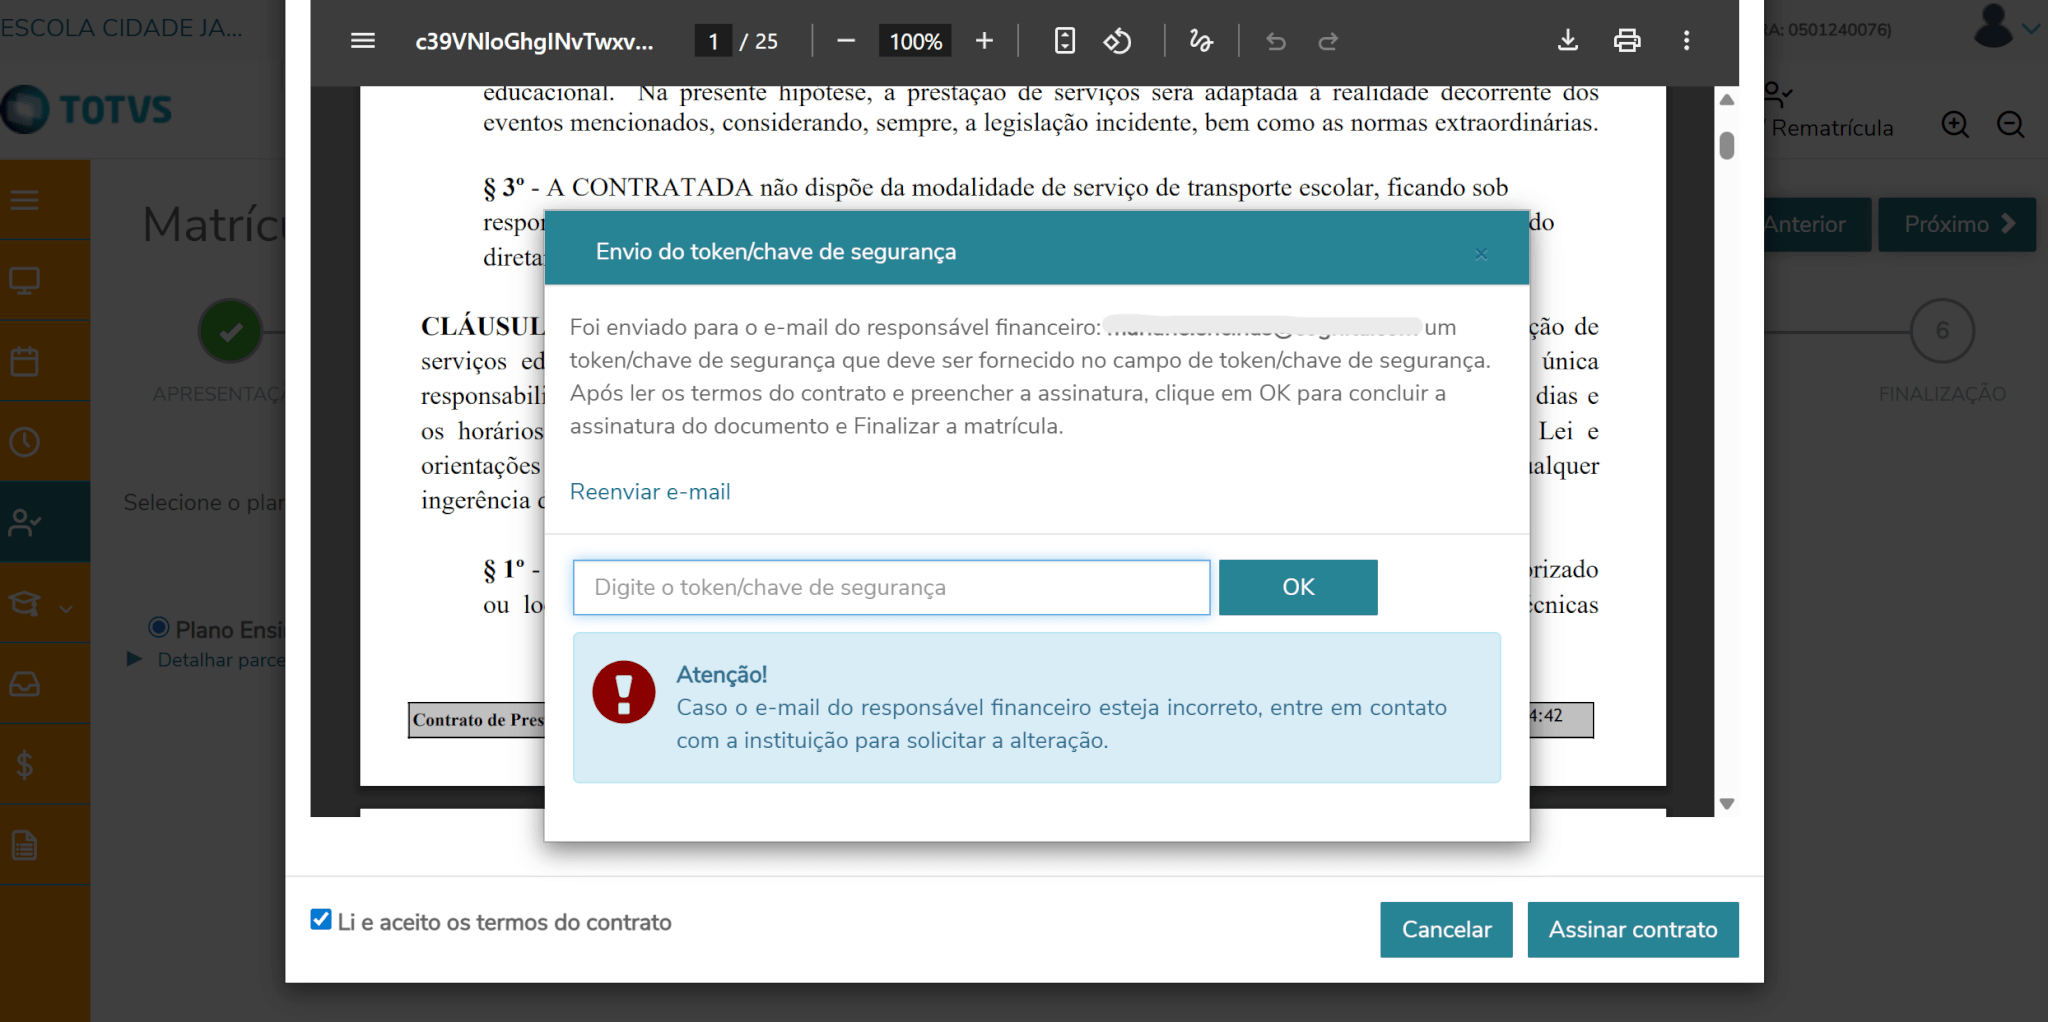Click the page zoom-out magnifier icon
This screenshot has height=1022, width=2048.
pyautogui.click(x=2011, y=125)
